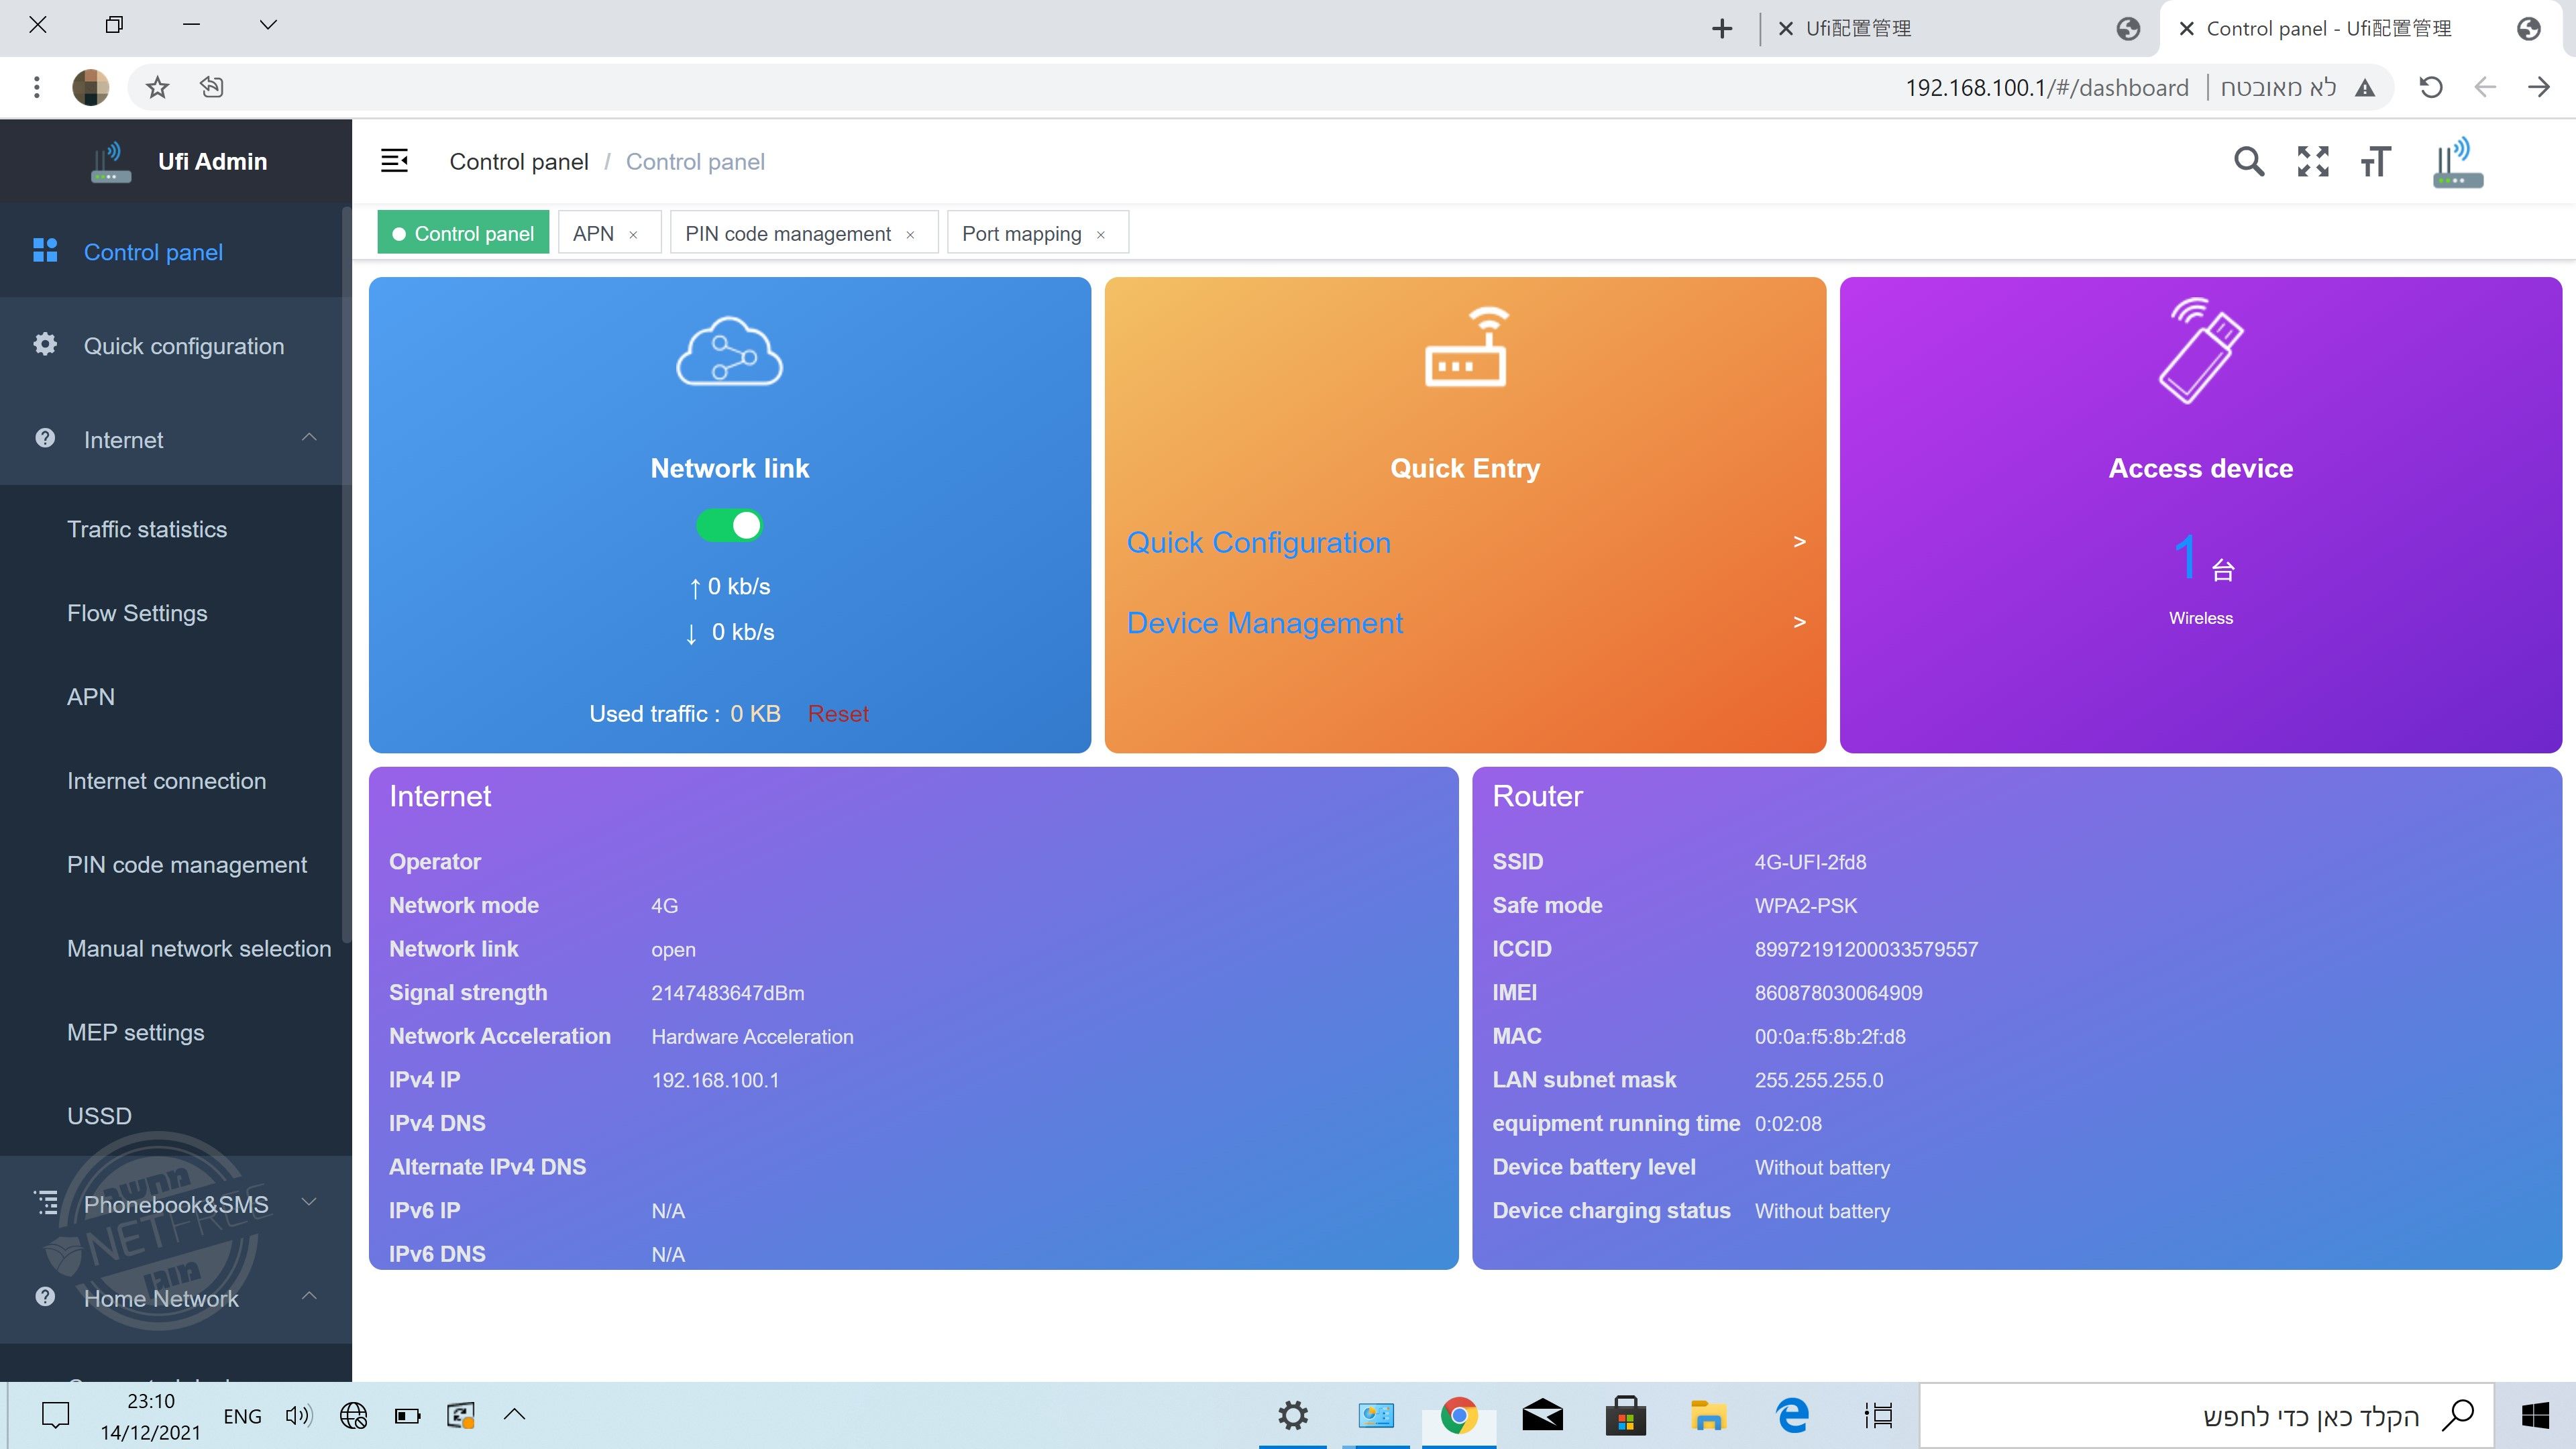Click the search magnifier icon in header

coord(2248,161)
